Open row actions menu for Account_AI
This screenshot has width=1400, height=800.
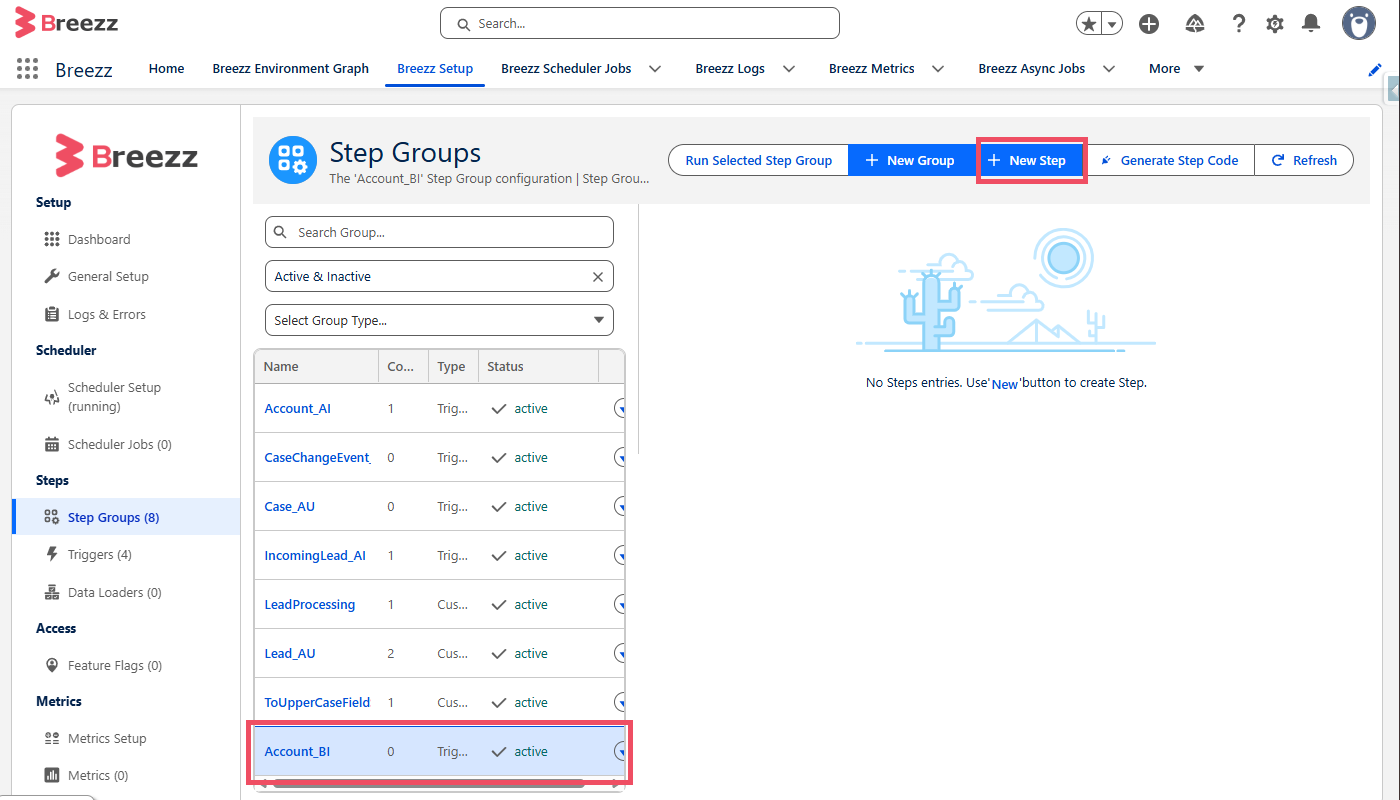[619, 408]
